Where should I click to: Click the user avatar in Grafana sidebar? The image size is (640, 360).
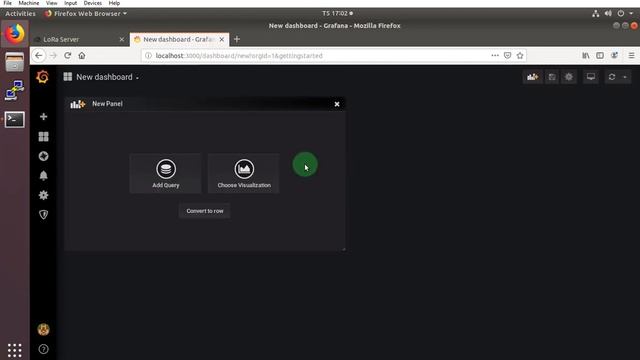coord(43,329)
